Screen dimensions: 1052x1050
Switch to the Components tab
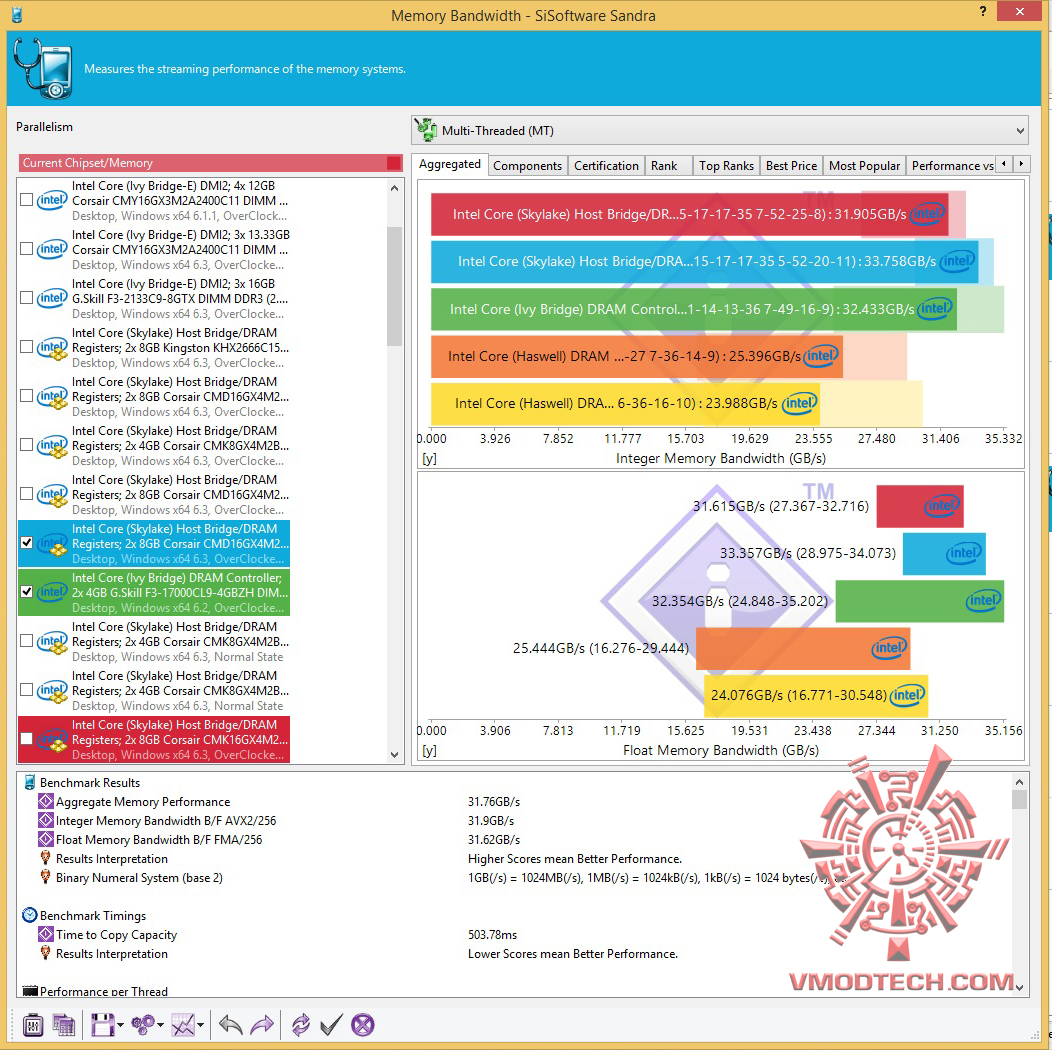tap(527, 166)
